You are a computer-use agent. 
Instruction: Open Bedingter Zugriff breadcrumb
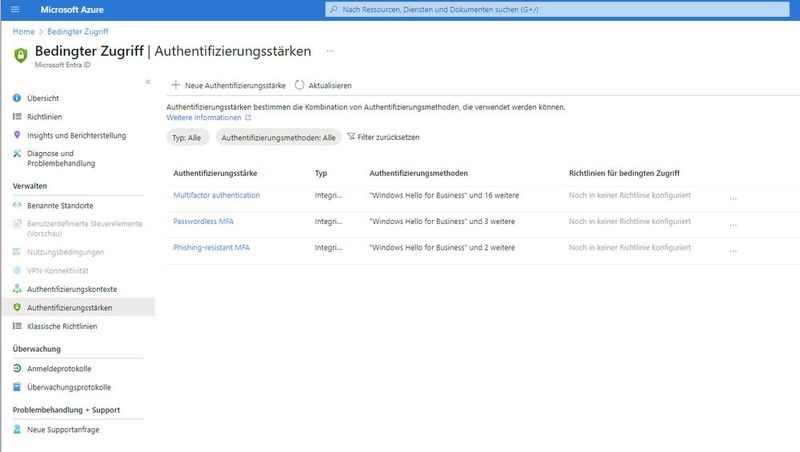coord(78,32)
